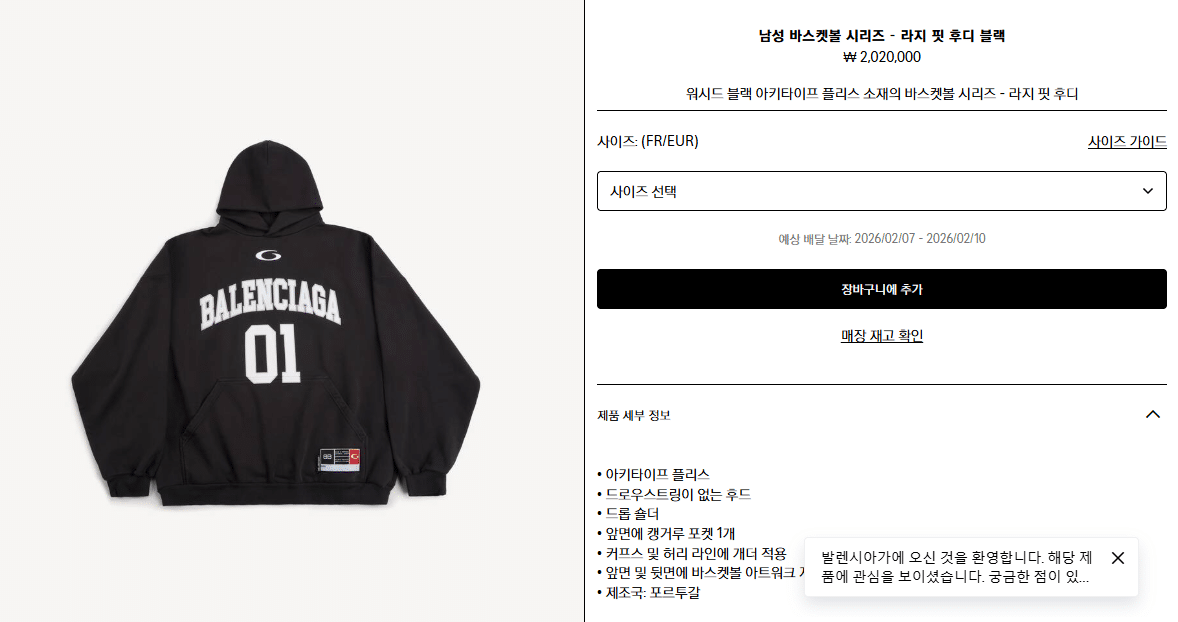Collapse 제품 세부 정보 with the up chevron
Viewport: 1178px width, 622px height.
click(x=1152, y=415)
